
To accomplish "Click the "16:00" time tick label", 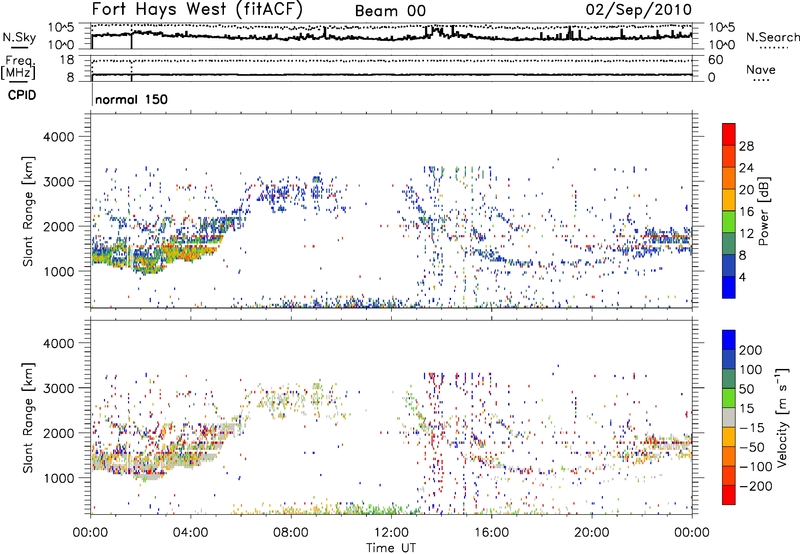I will [491, 533].
